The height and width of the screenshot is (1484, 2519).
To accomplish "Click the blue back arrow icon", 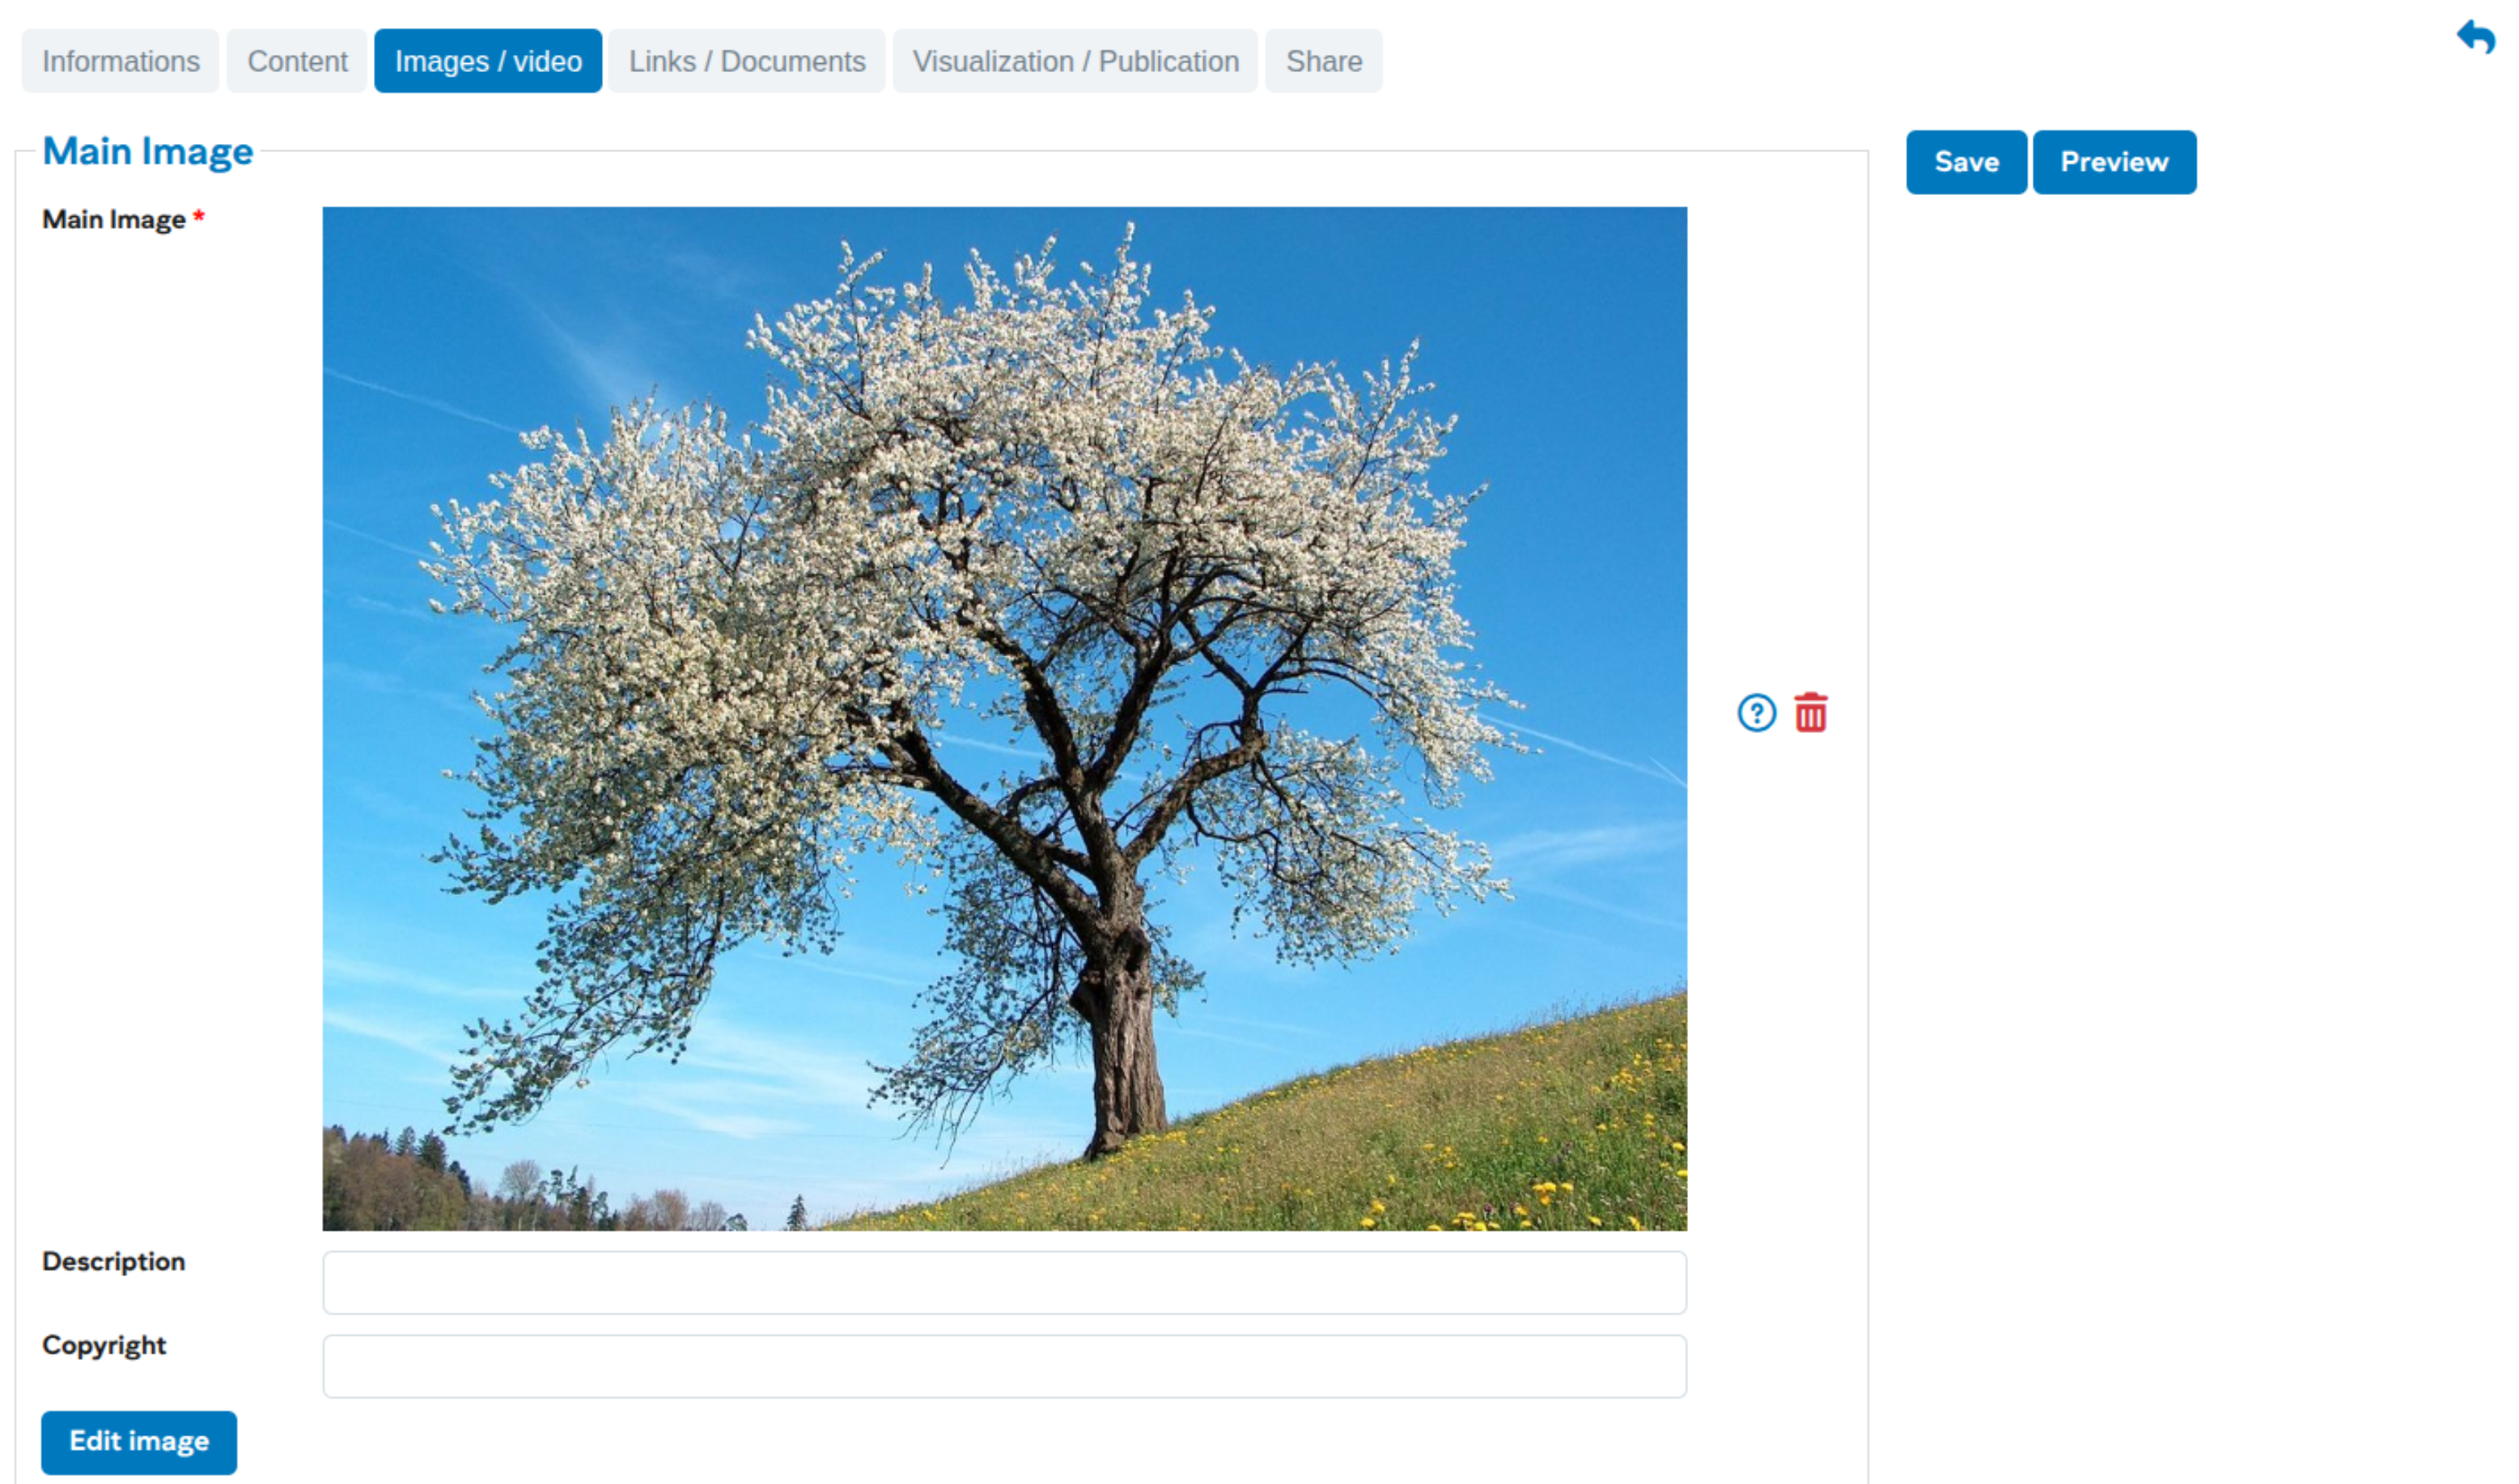I will [2476, 39].
